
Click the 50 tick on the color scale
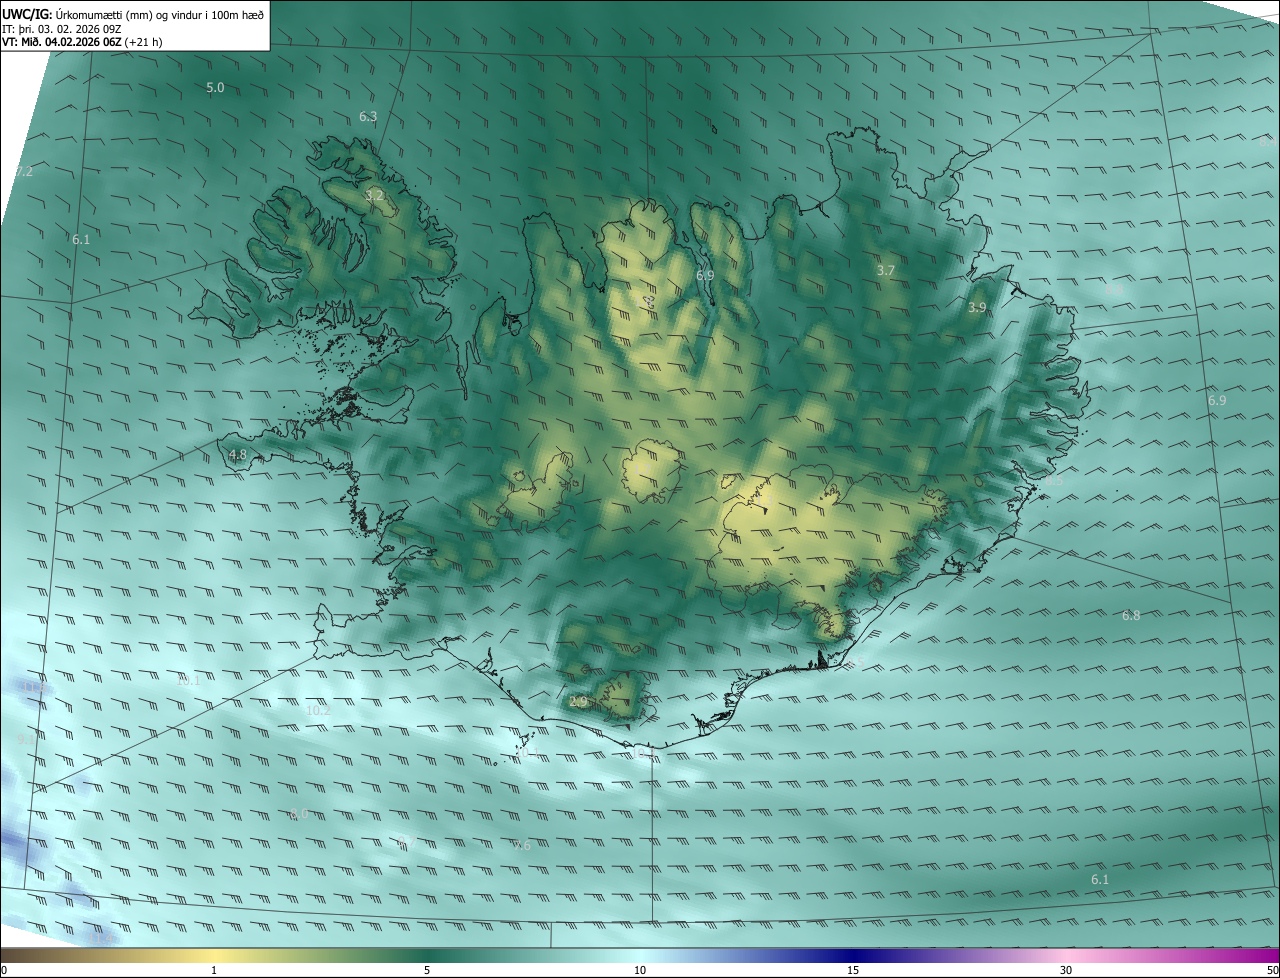tap(1272, 970)
